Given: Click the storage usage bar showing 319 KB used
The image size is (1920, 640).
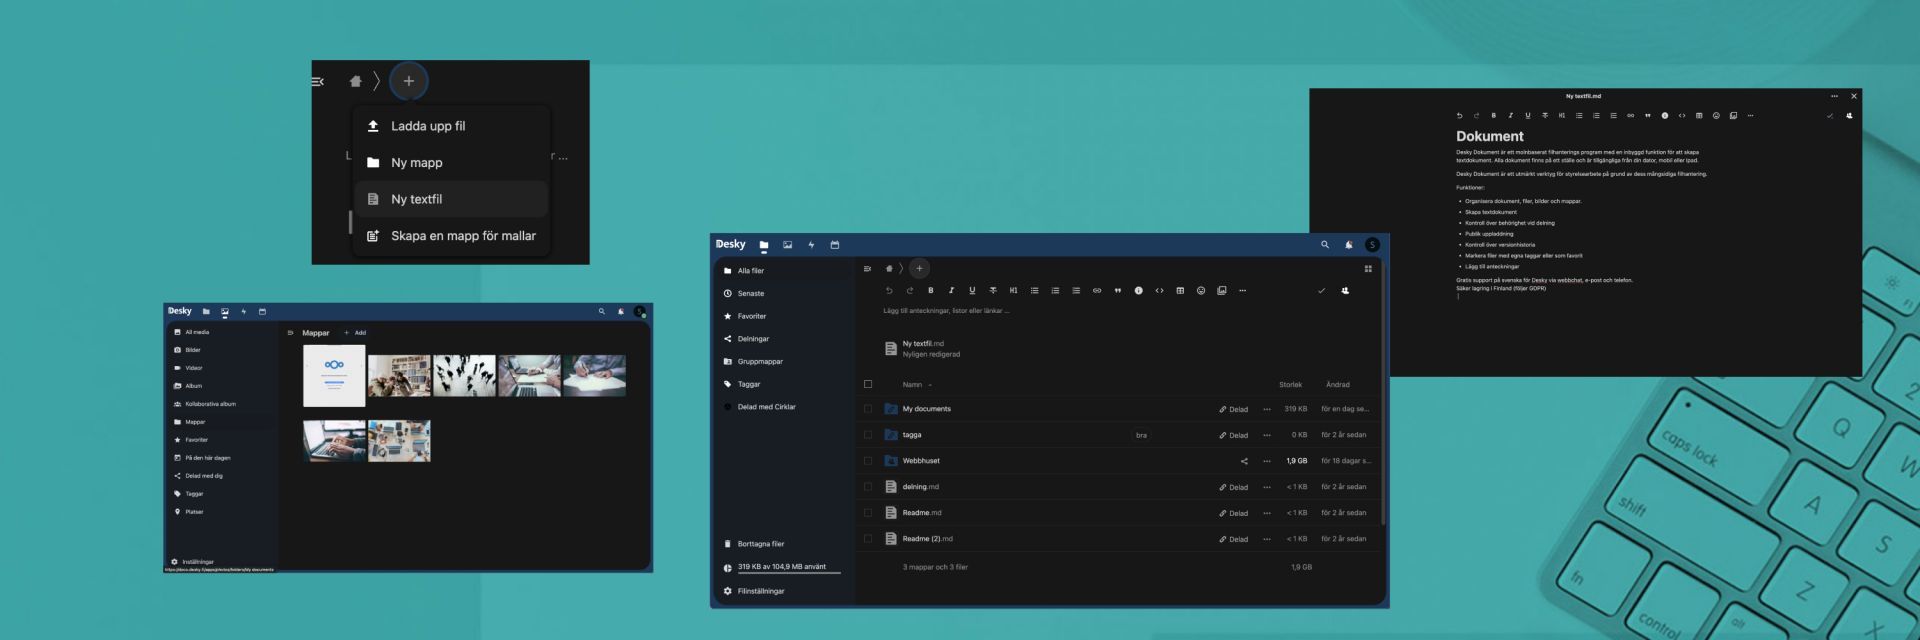Looking at the screenshot, I should click(x=781, y=567).
